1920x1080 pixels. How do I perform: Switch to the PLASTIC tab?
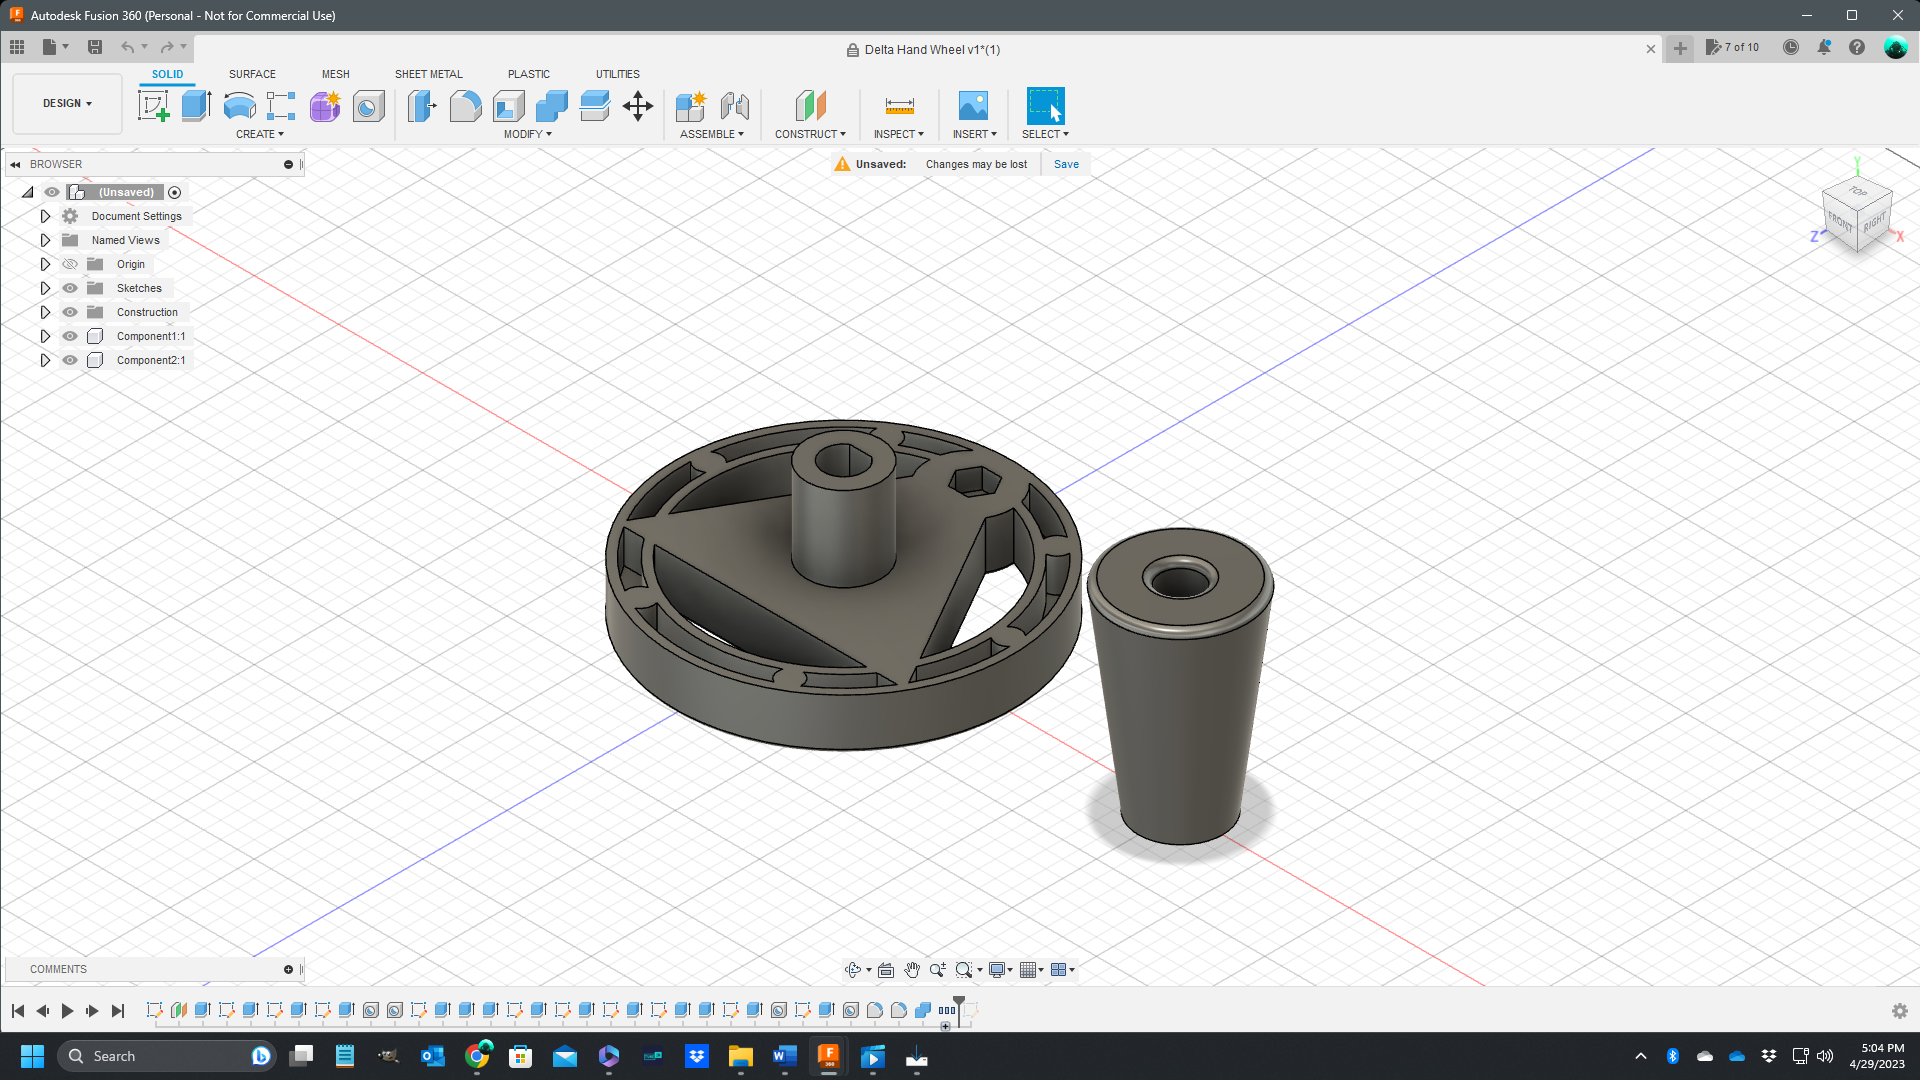point(528,74)
